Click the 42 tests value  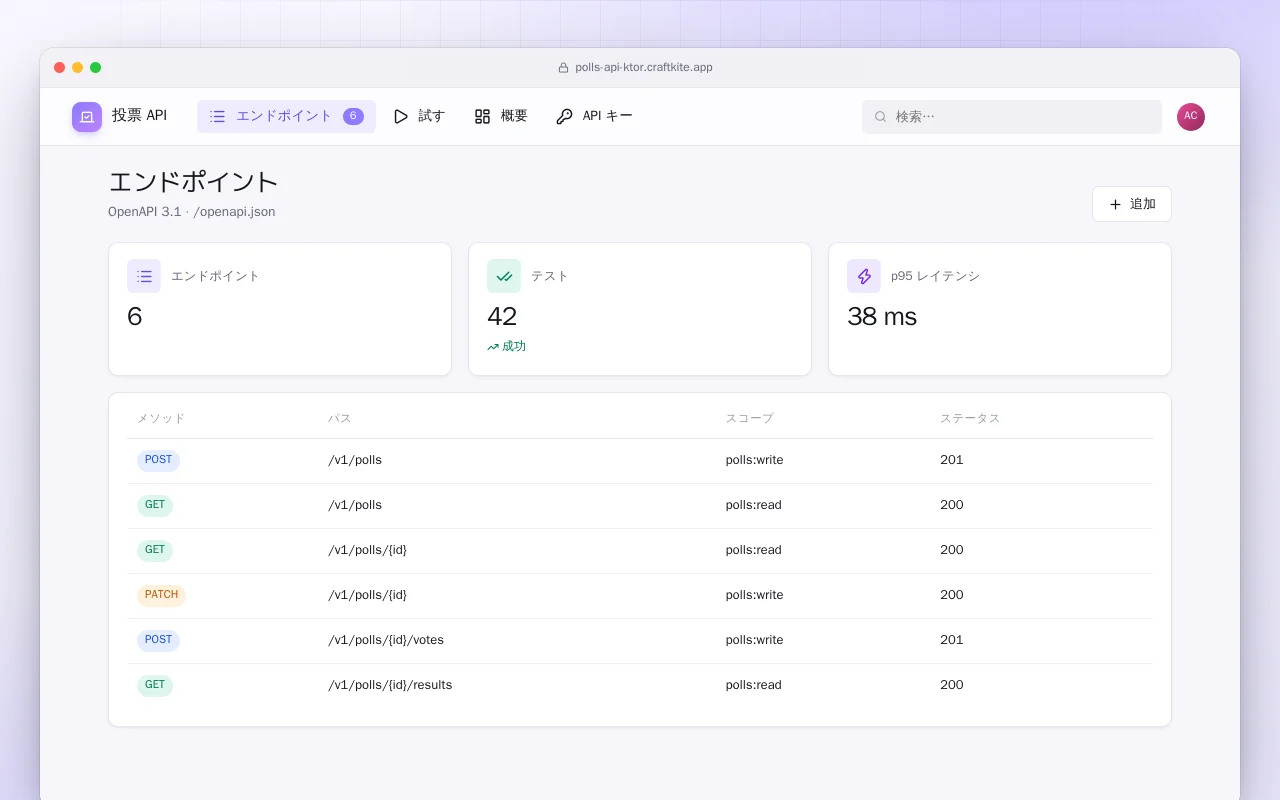click(502, 317)
